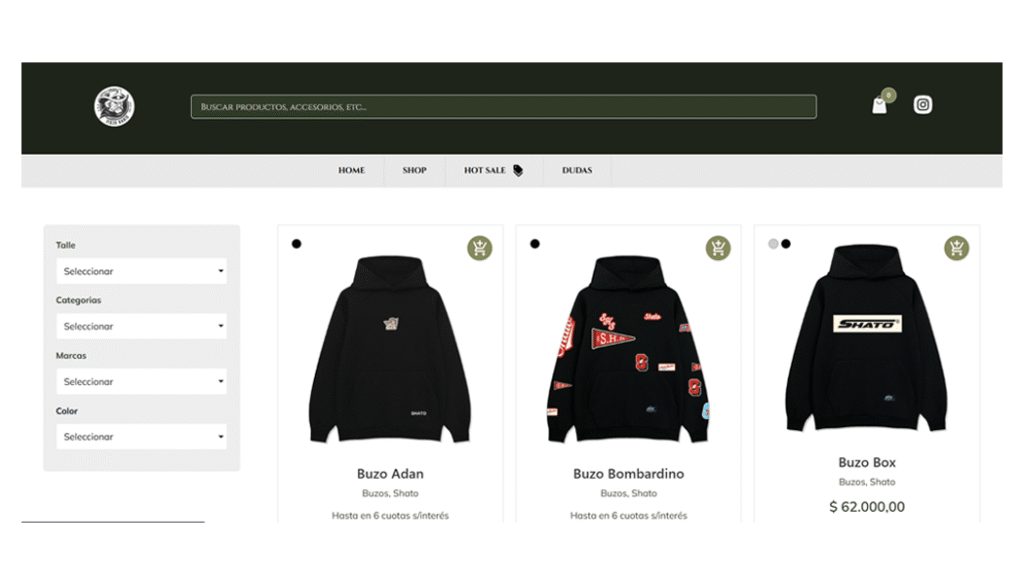Screen dimensions: 1024x585
Task: Pick the black color dot on Buzo Box
Action: coord(786,244)
